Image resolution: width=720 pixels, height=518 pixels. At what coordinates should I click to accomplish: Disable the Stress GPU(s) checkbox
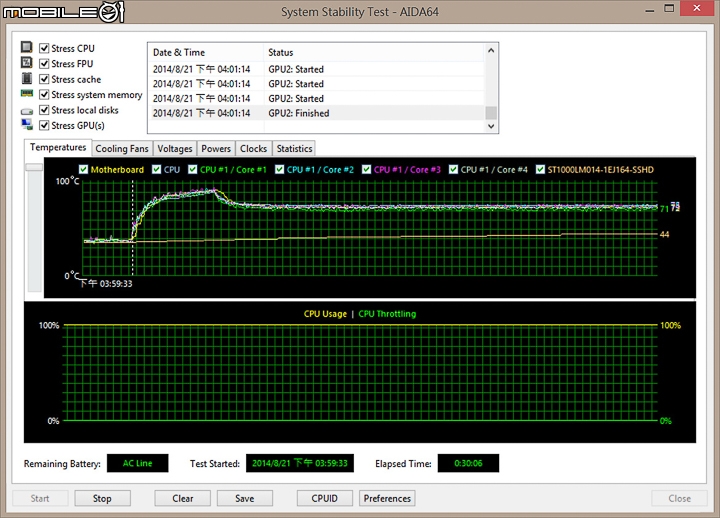pos(44,125)
